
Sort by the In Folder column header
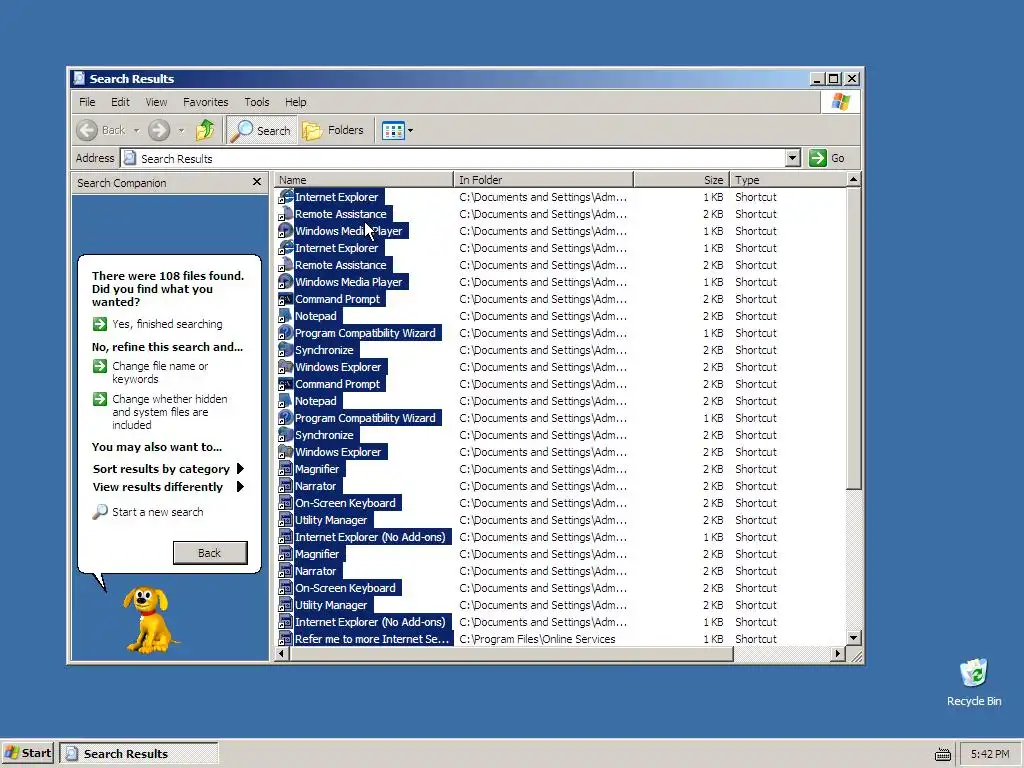pyautogui.click(x=543, y=180)
